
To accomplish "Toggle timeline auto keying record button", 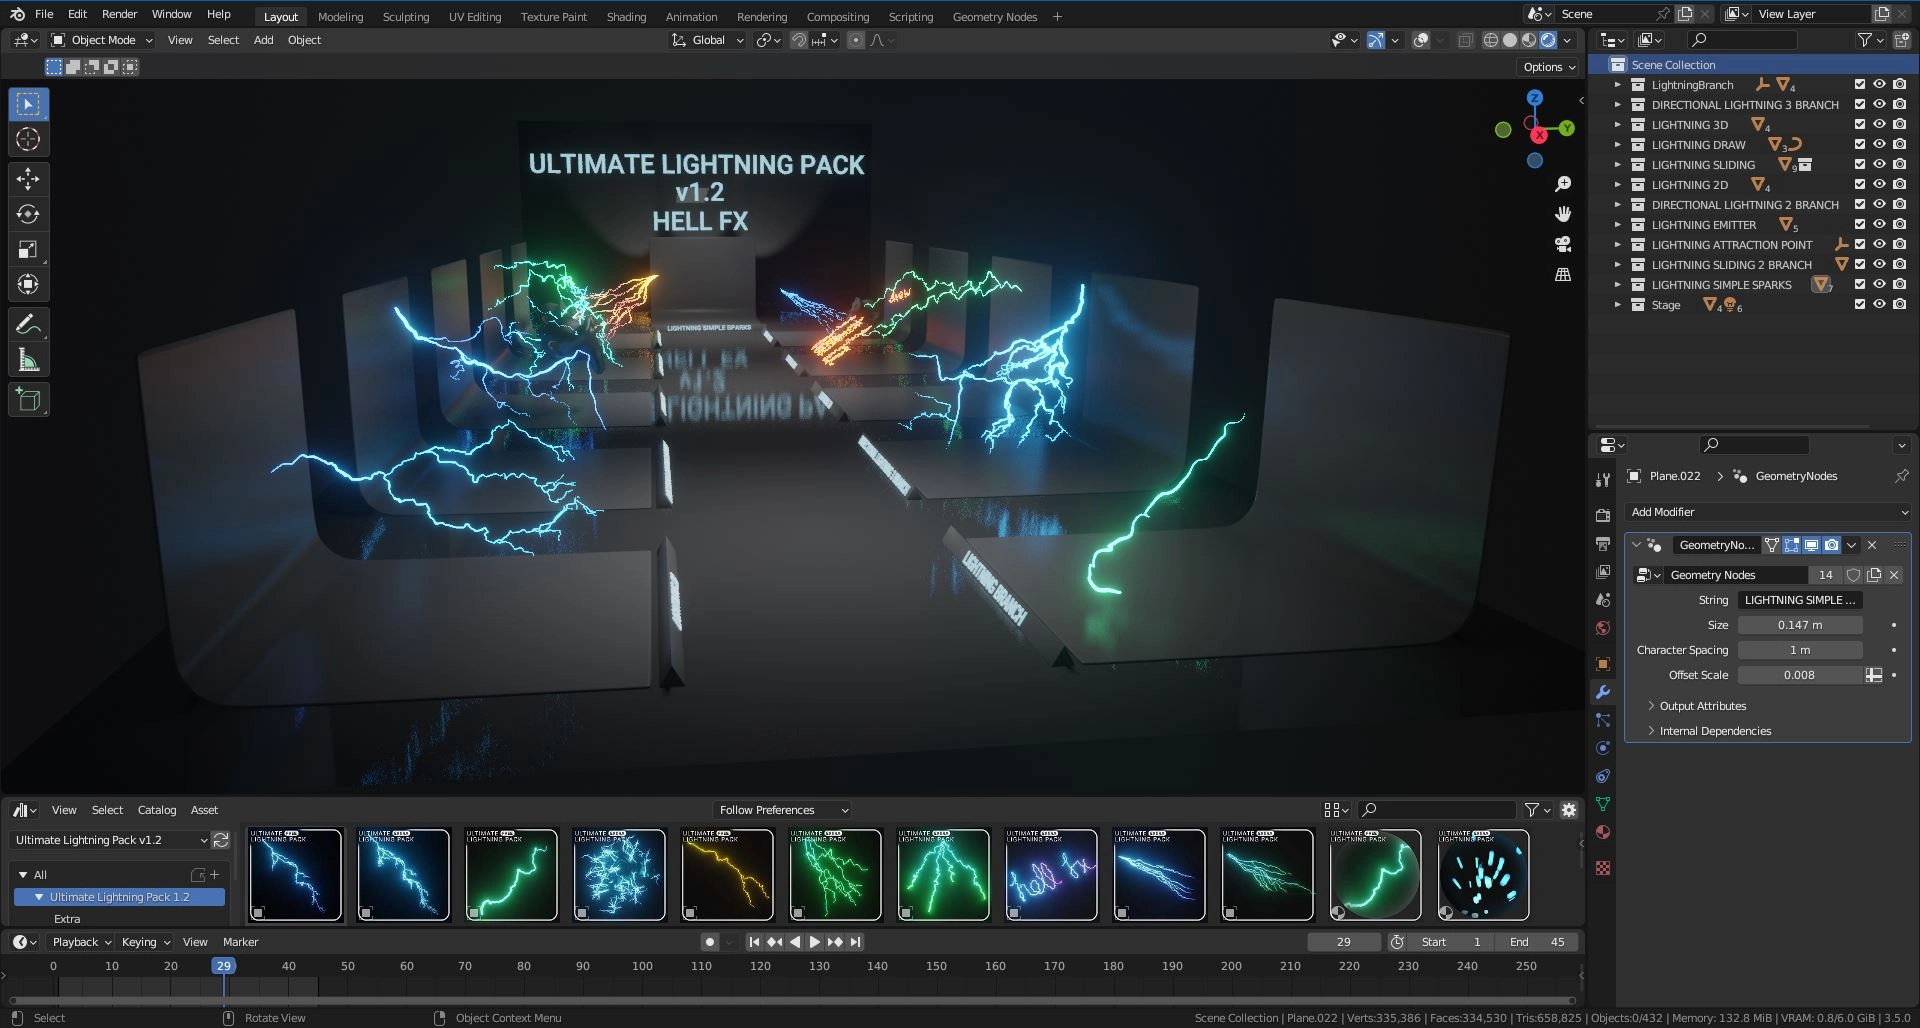I will tap(709, 942).
